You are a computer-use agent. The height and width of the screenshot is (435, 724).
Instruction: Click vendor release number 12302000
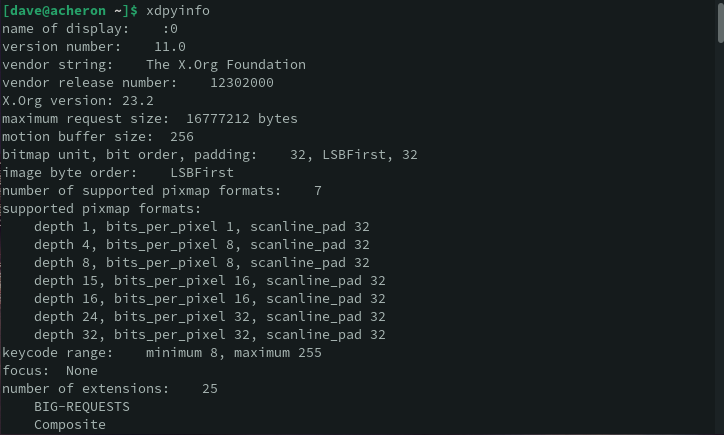(x=242, y=83)
